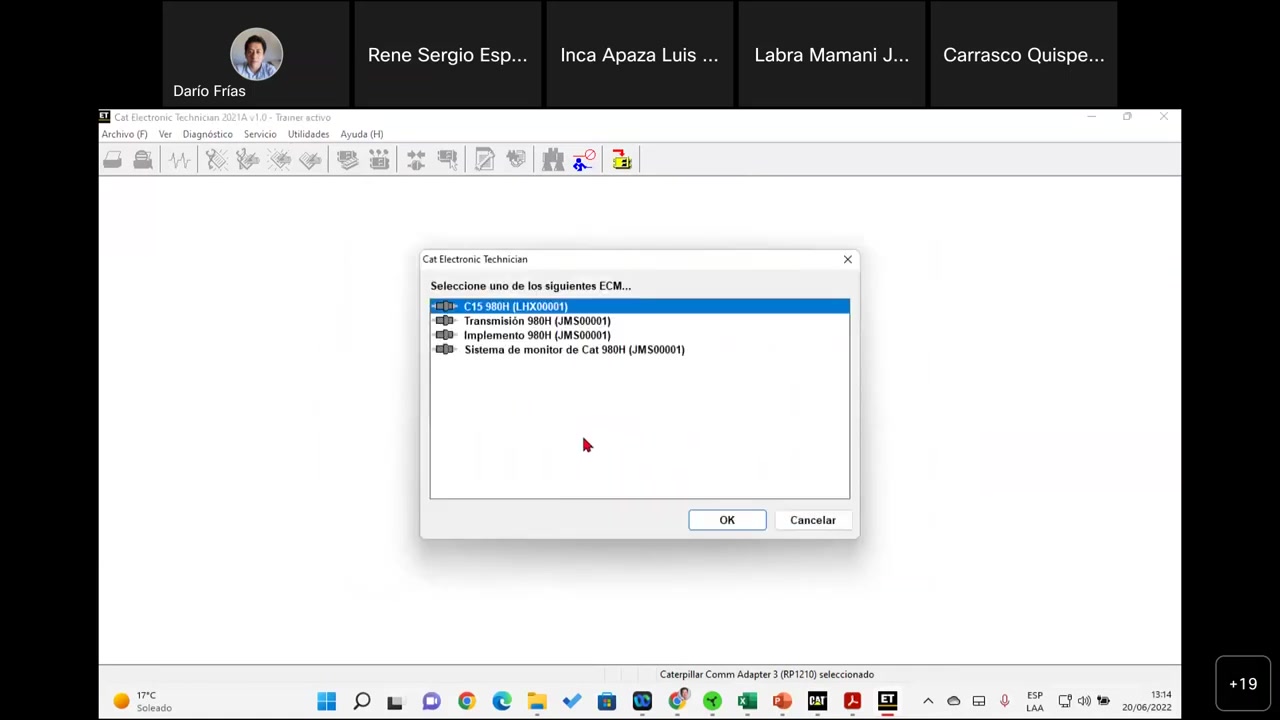This screenshot has width=1280, height=720.
Task: Open the Print Preview icon
Action: pyautogui.click(x=142, y=160)
